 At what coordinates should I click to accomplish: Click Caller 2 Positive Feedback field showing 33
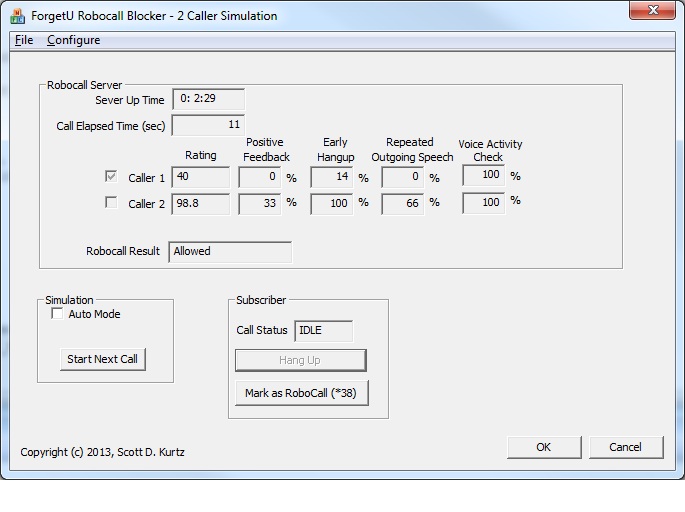tap(259, 204)
